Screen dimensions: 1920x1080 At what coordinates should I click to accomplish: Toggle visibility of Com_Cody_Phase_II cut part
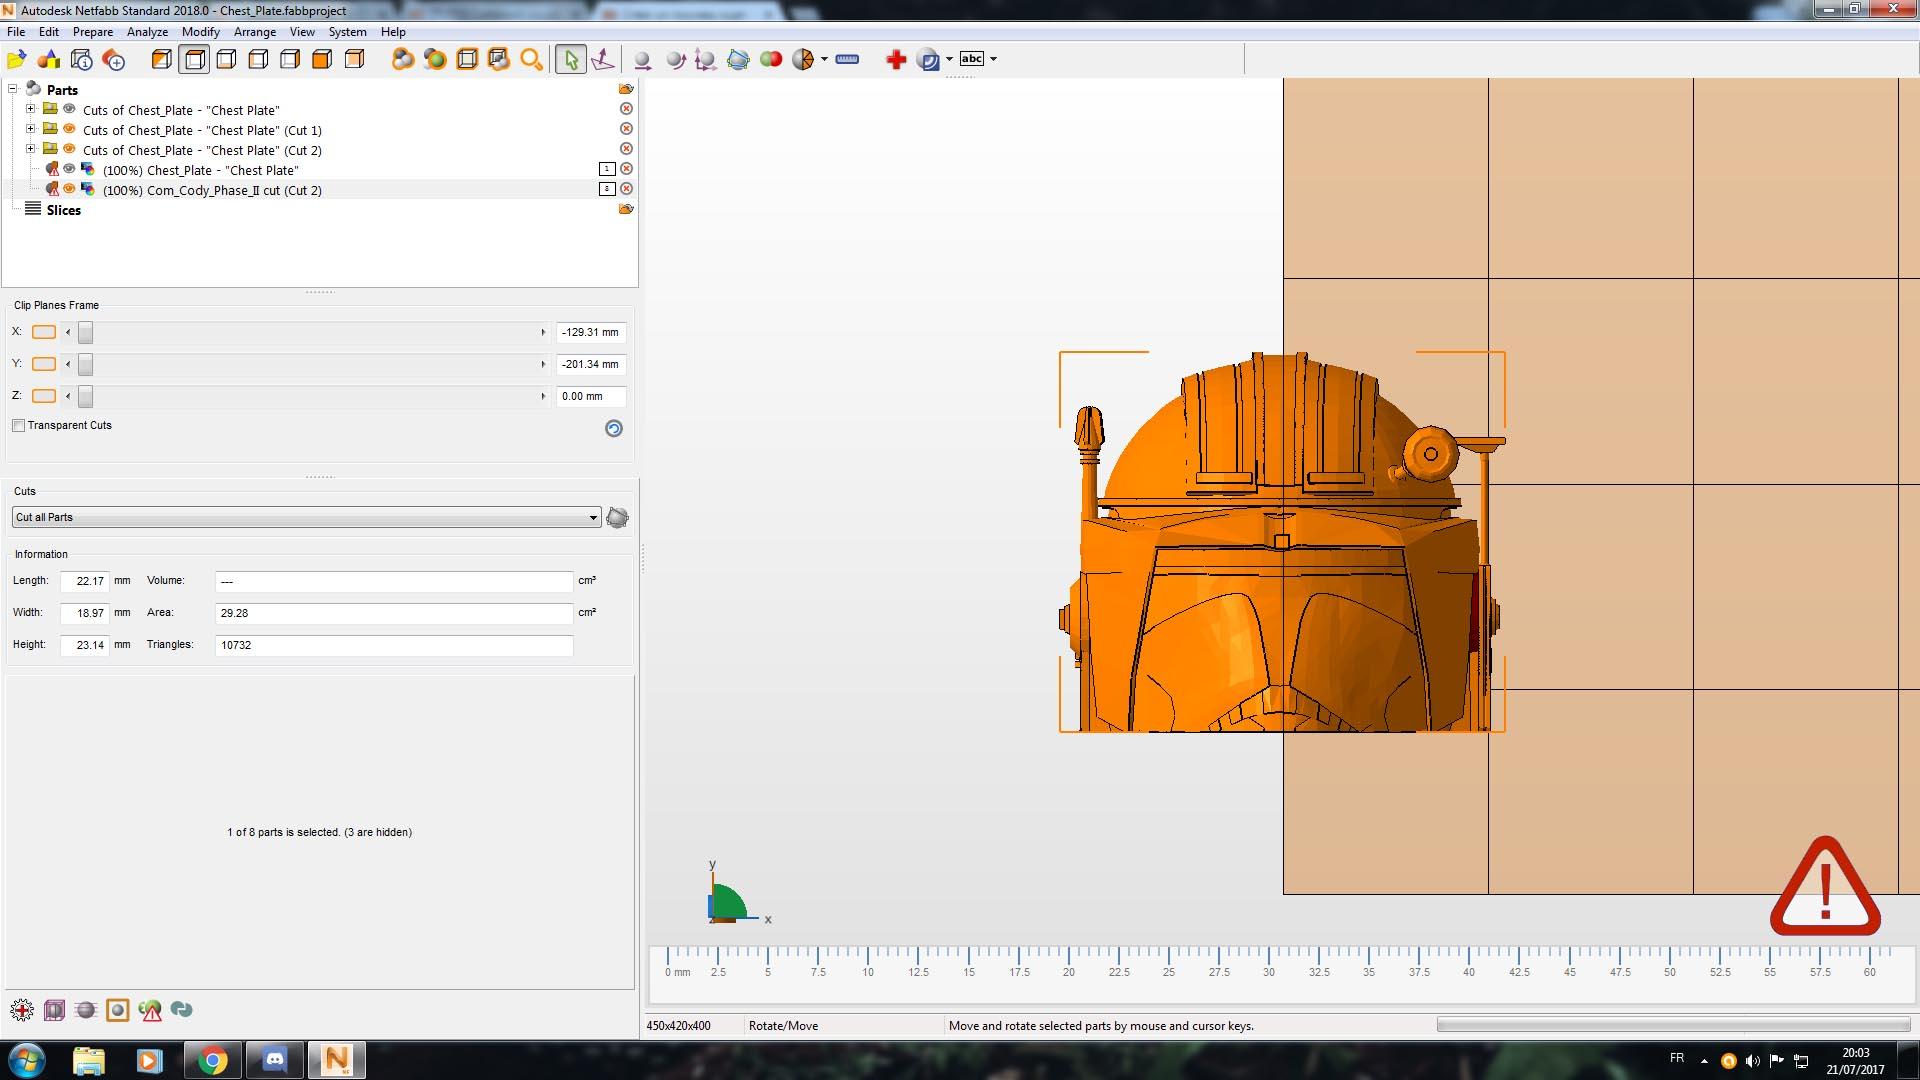click(x=69, y=189)
